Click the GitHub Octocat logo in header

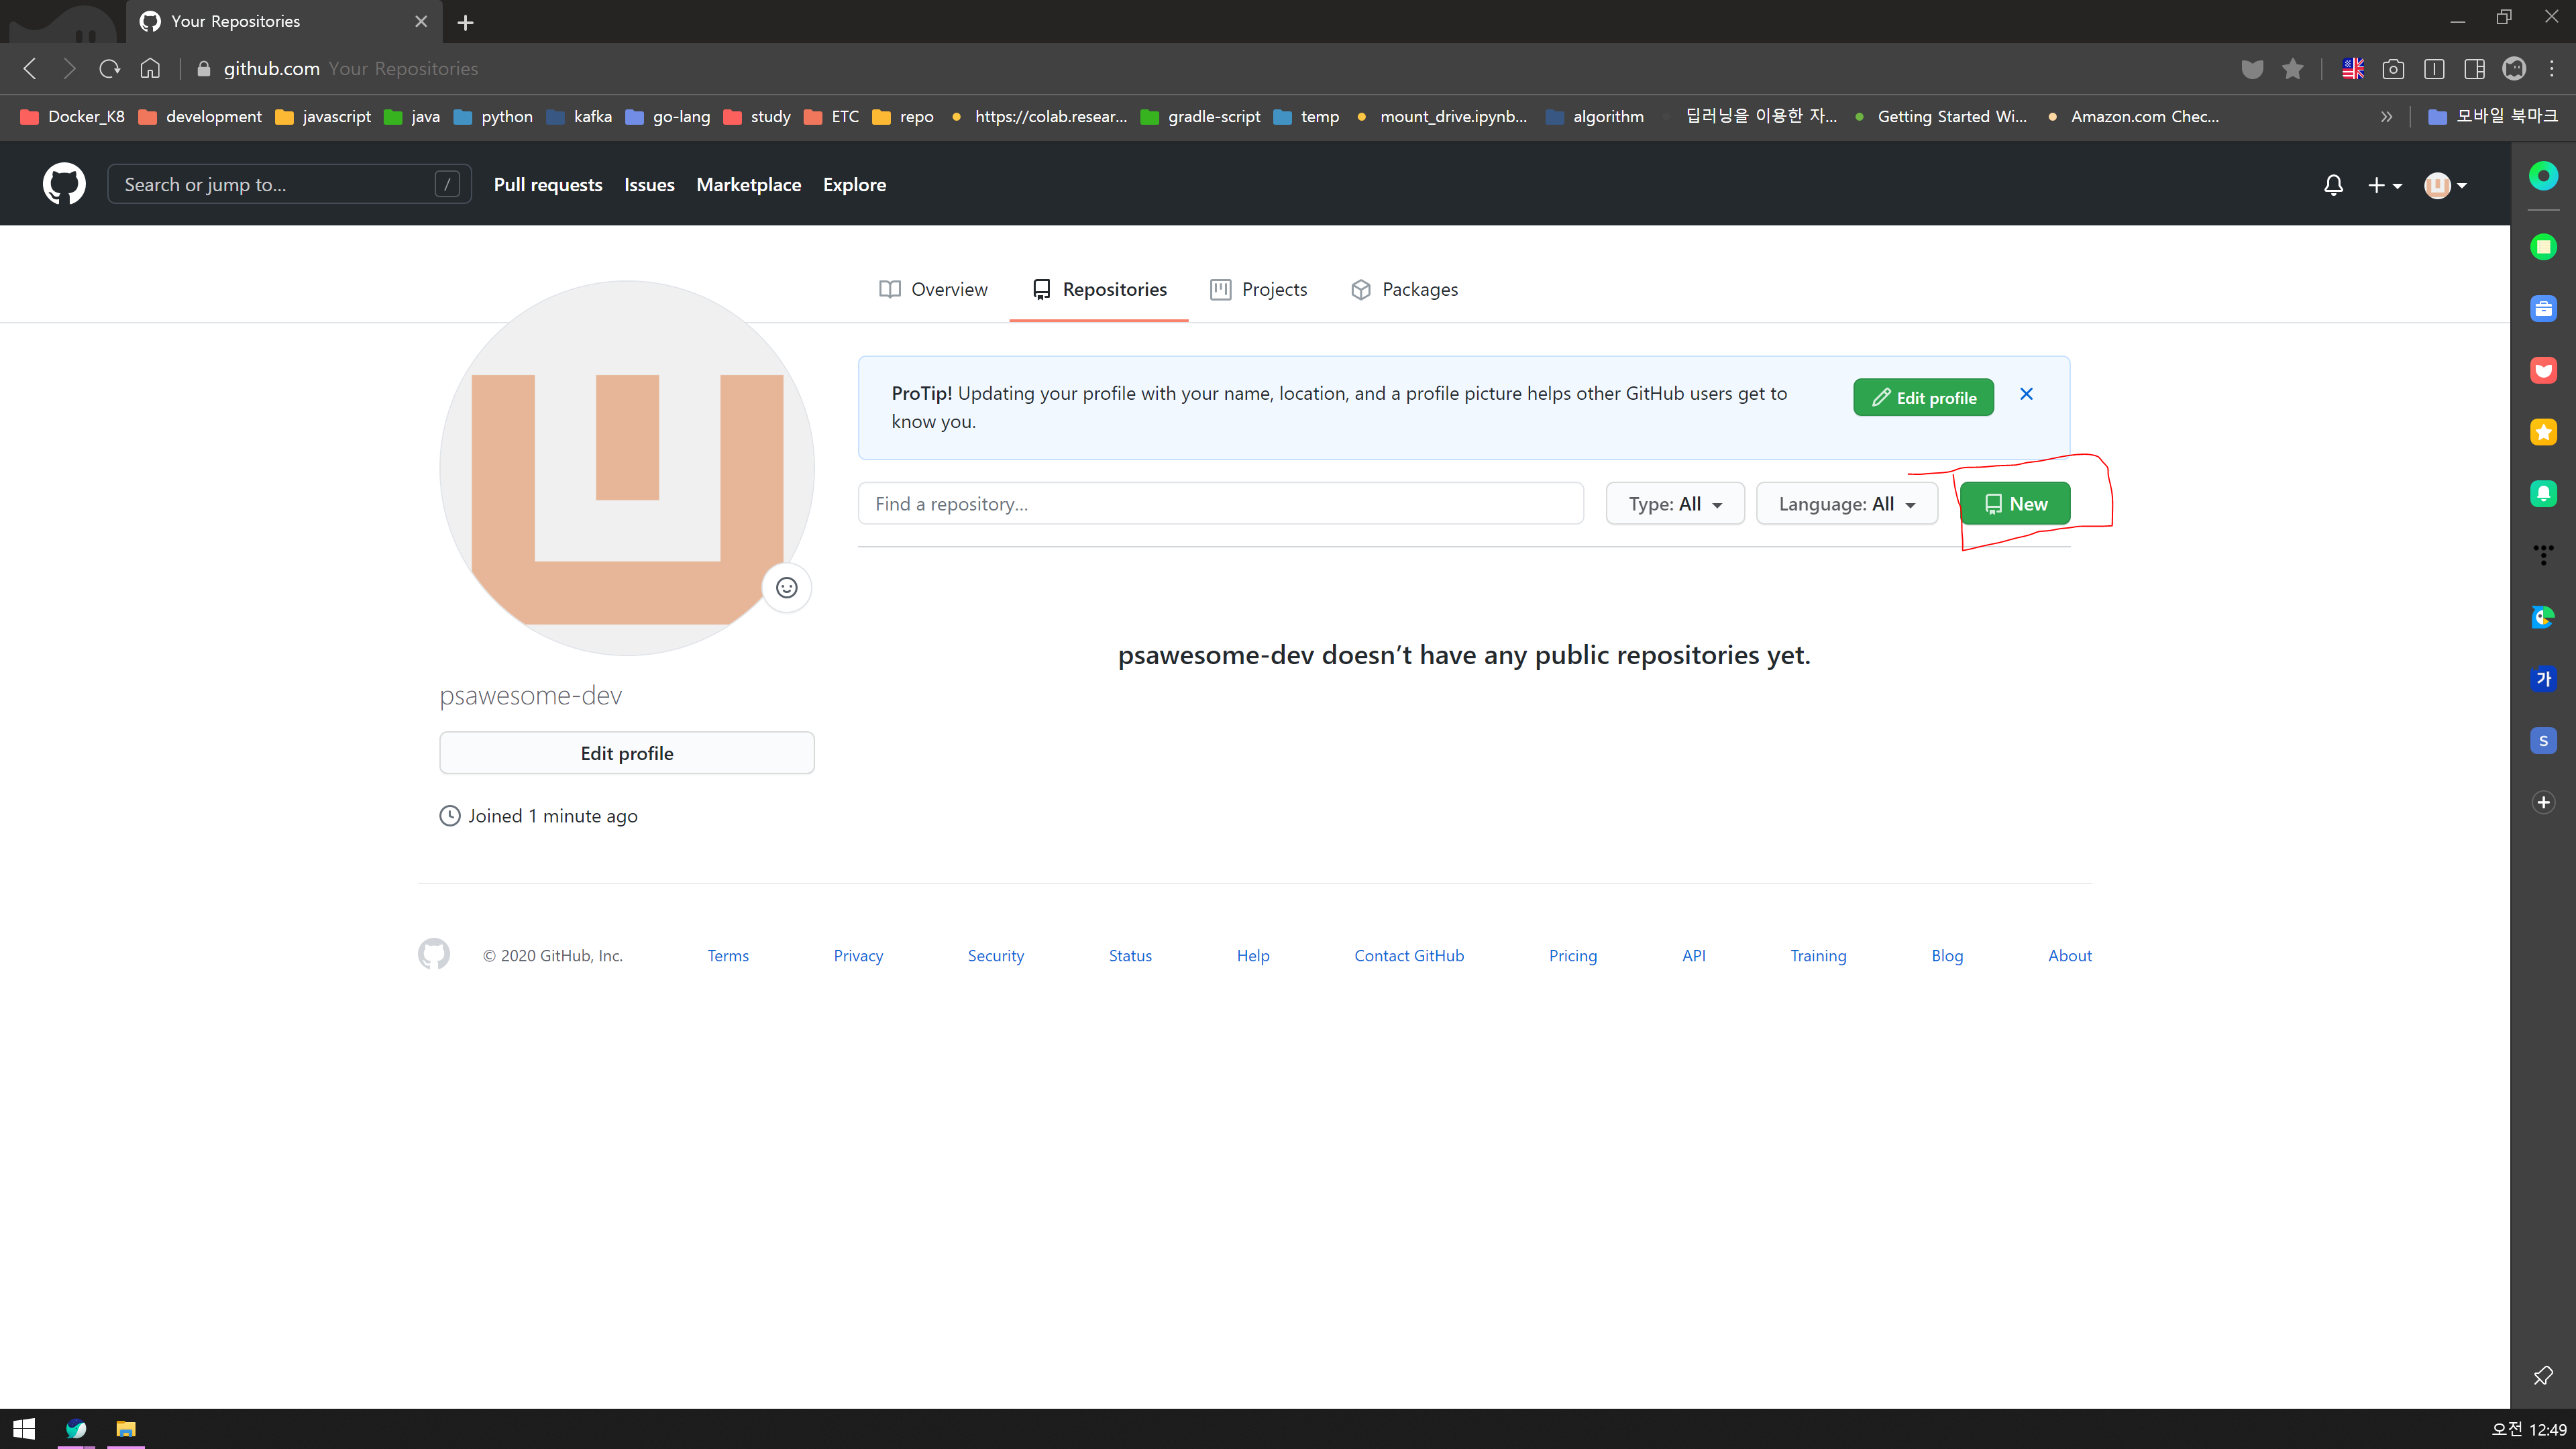(64, 184)
